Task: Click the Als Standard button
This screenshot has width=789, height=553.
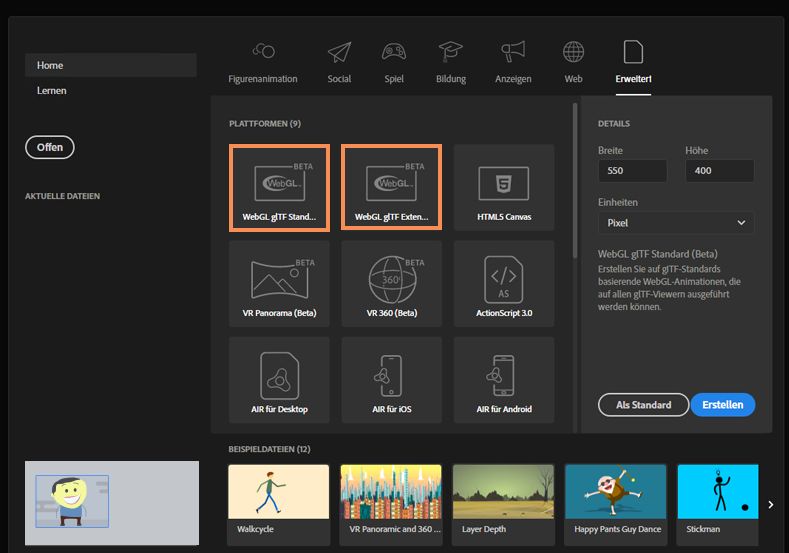Action: [644, 405]
